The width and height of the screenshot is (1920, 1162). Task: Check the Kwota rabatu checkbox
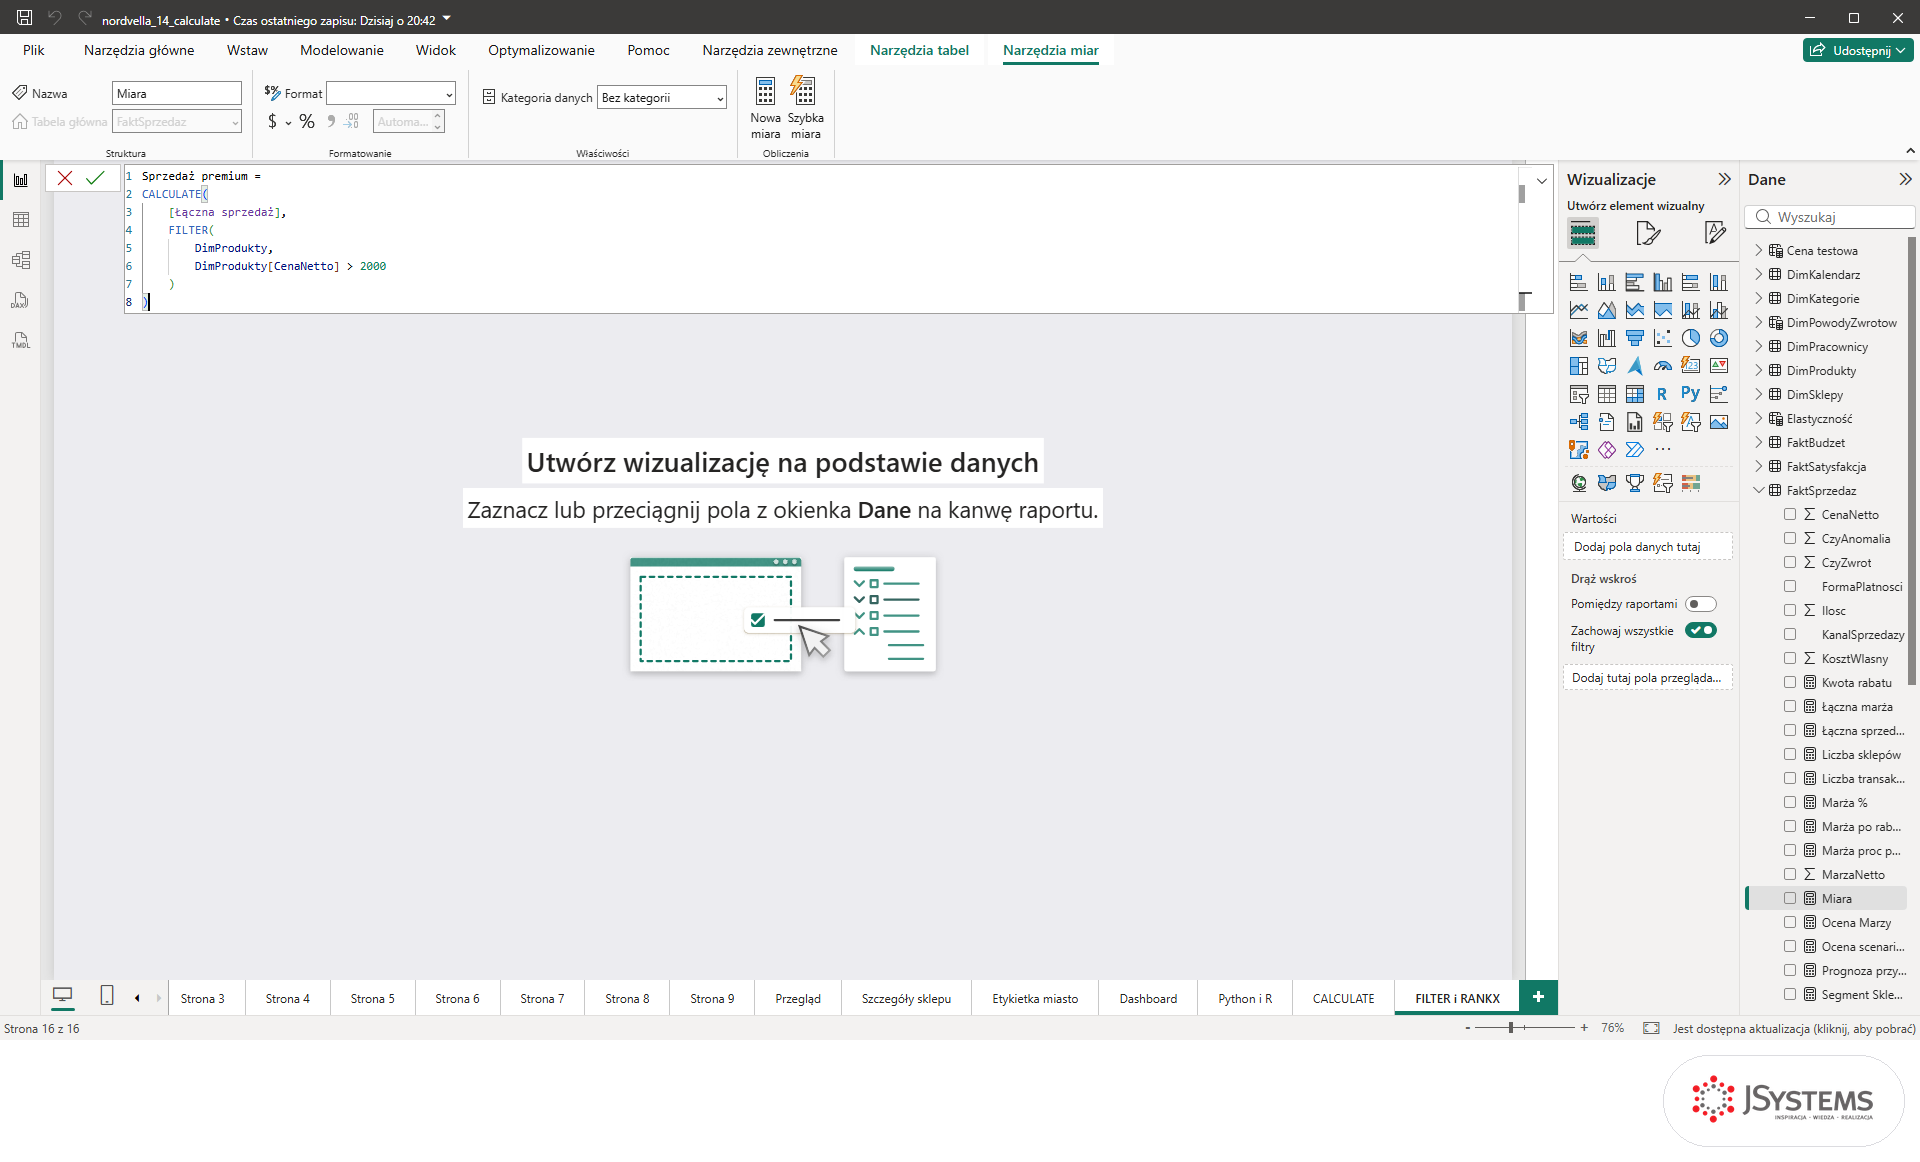(1790, 683)
